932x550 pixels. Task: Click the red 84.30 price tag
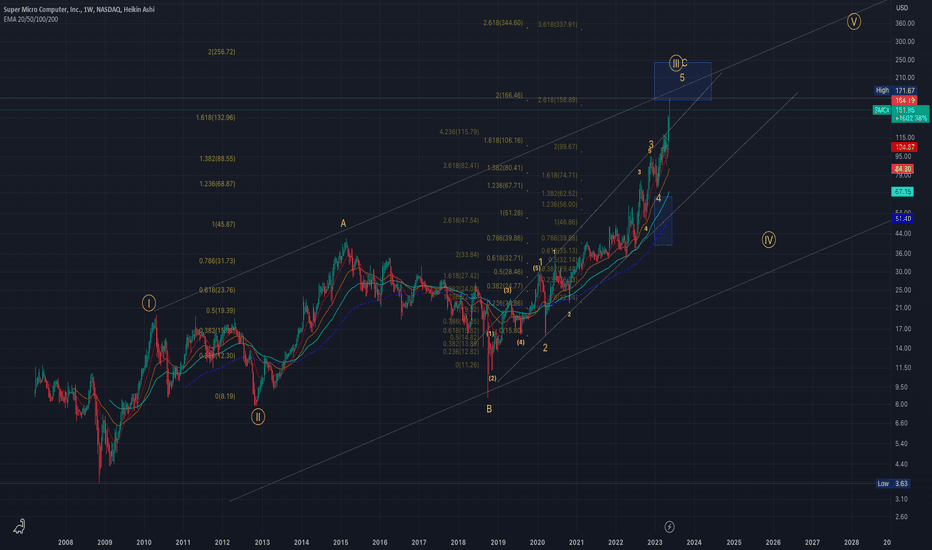point(903,169)
